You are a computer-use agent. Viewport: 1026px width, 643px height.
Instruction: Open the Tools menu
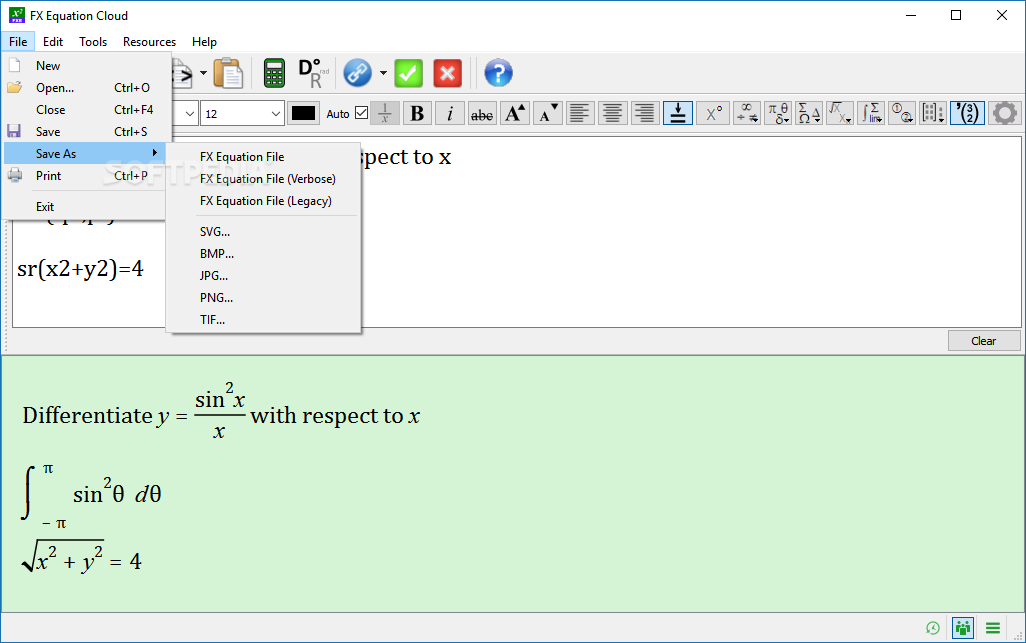coord(93,42)
